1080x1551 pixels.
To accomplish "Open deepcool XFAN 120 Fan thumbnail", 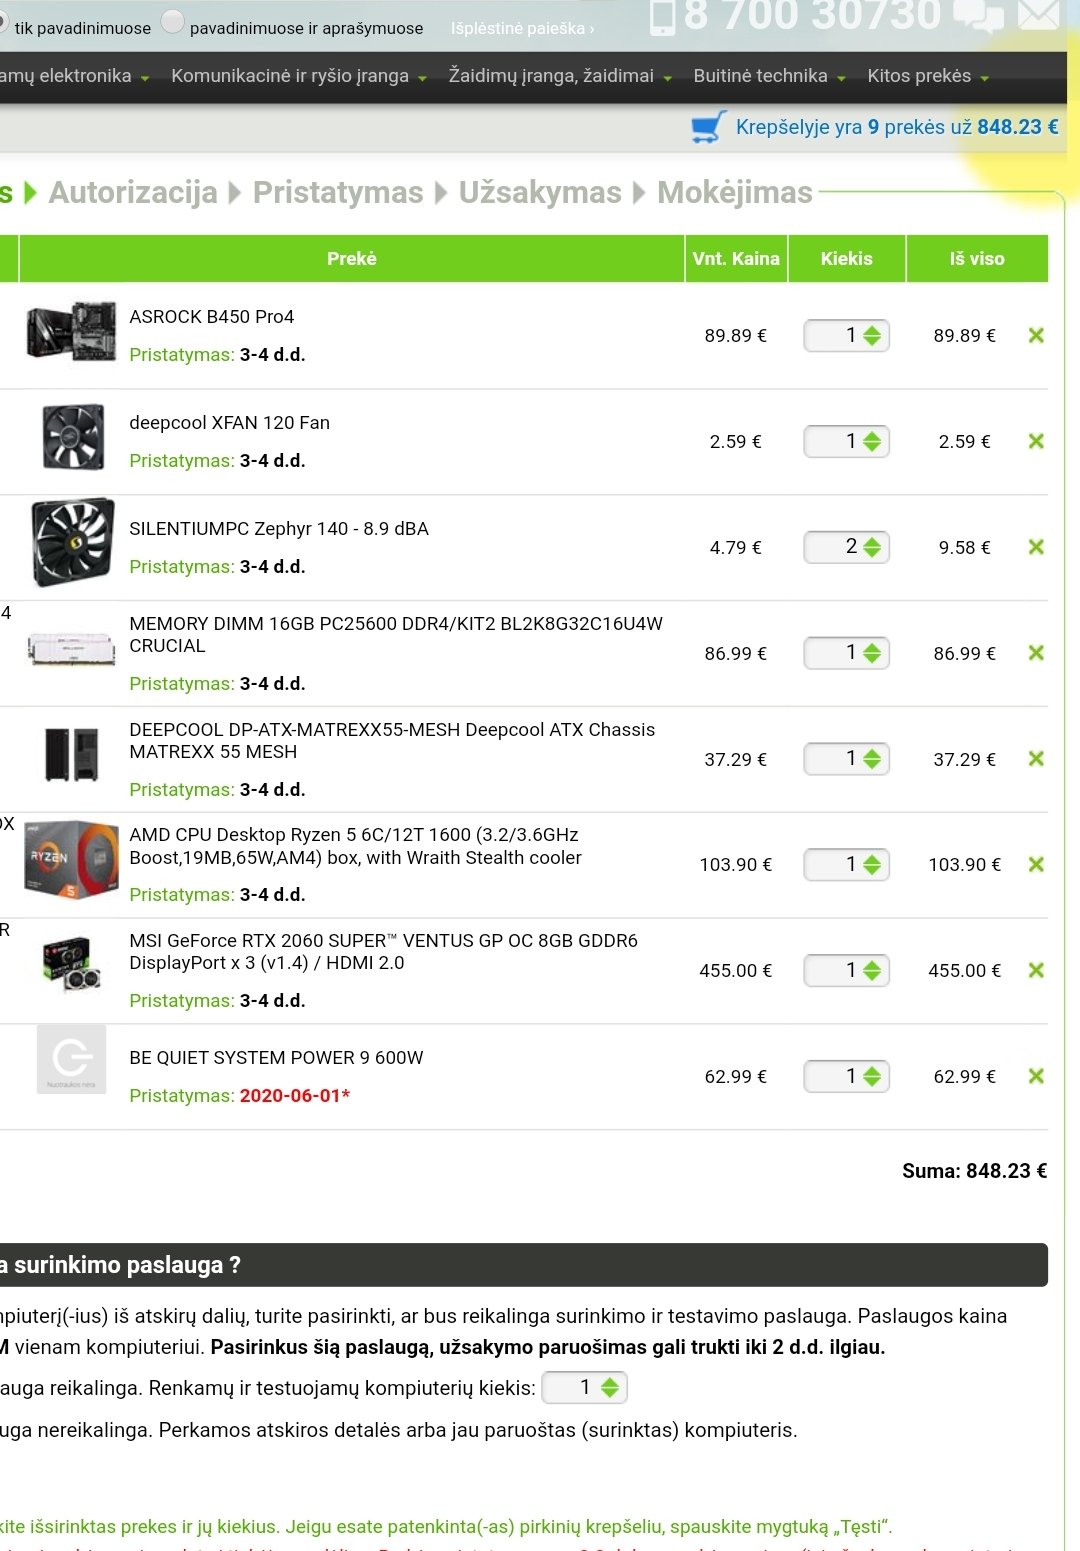I will (74, 437).
